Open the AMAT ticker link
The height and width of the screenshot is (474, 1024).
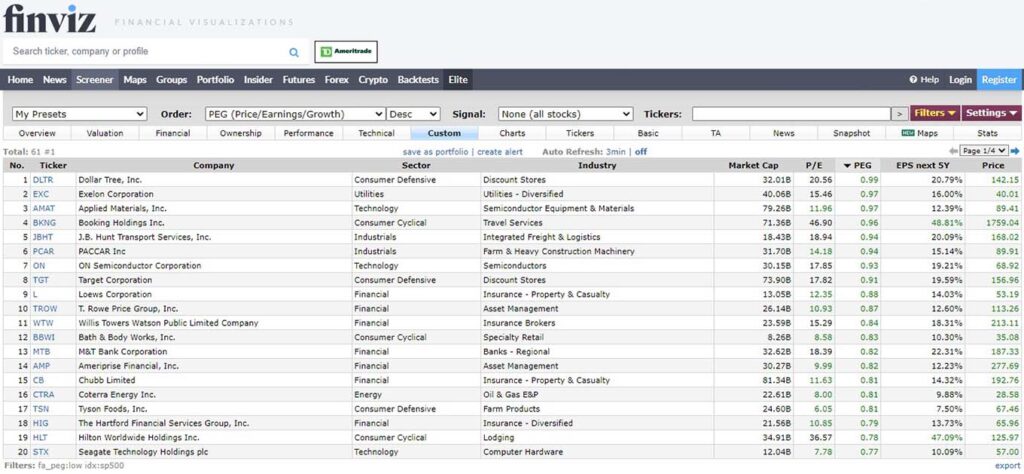[x=44, y=208]
